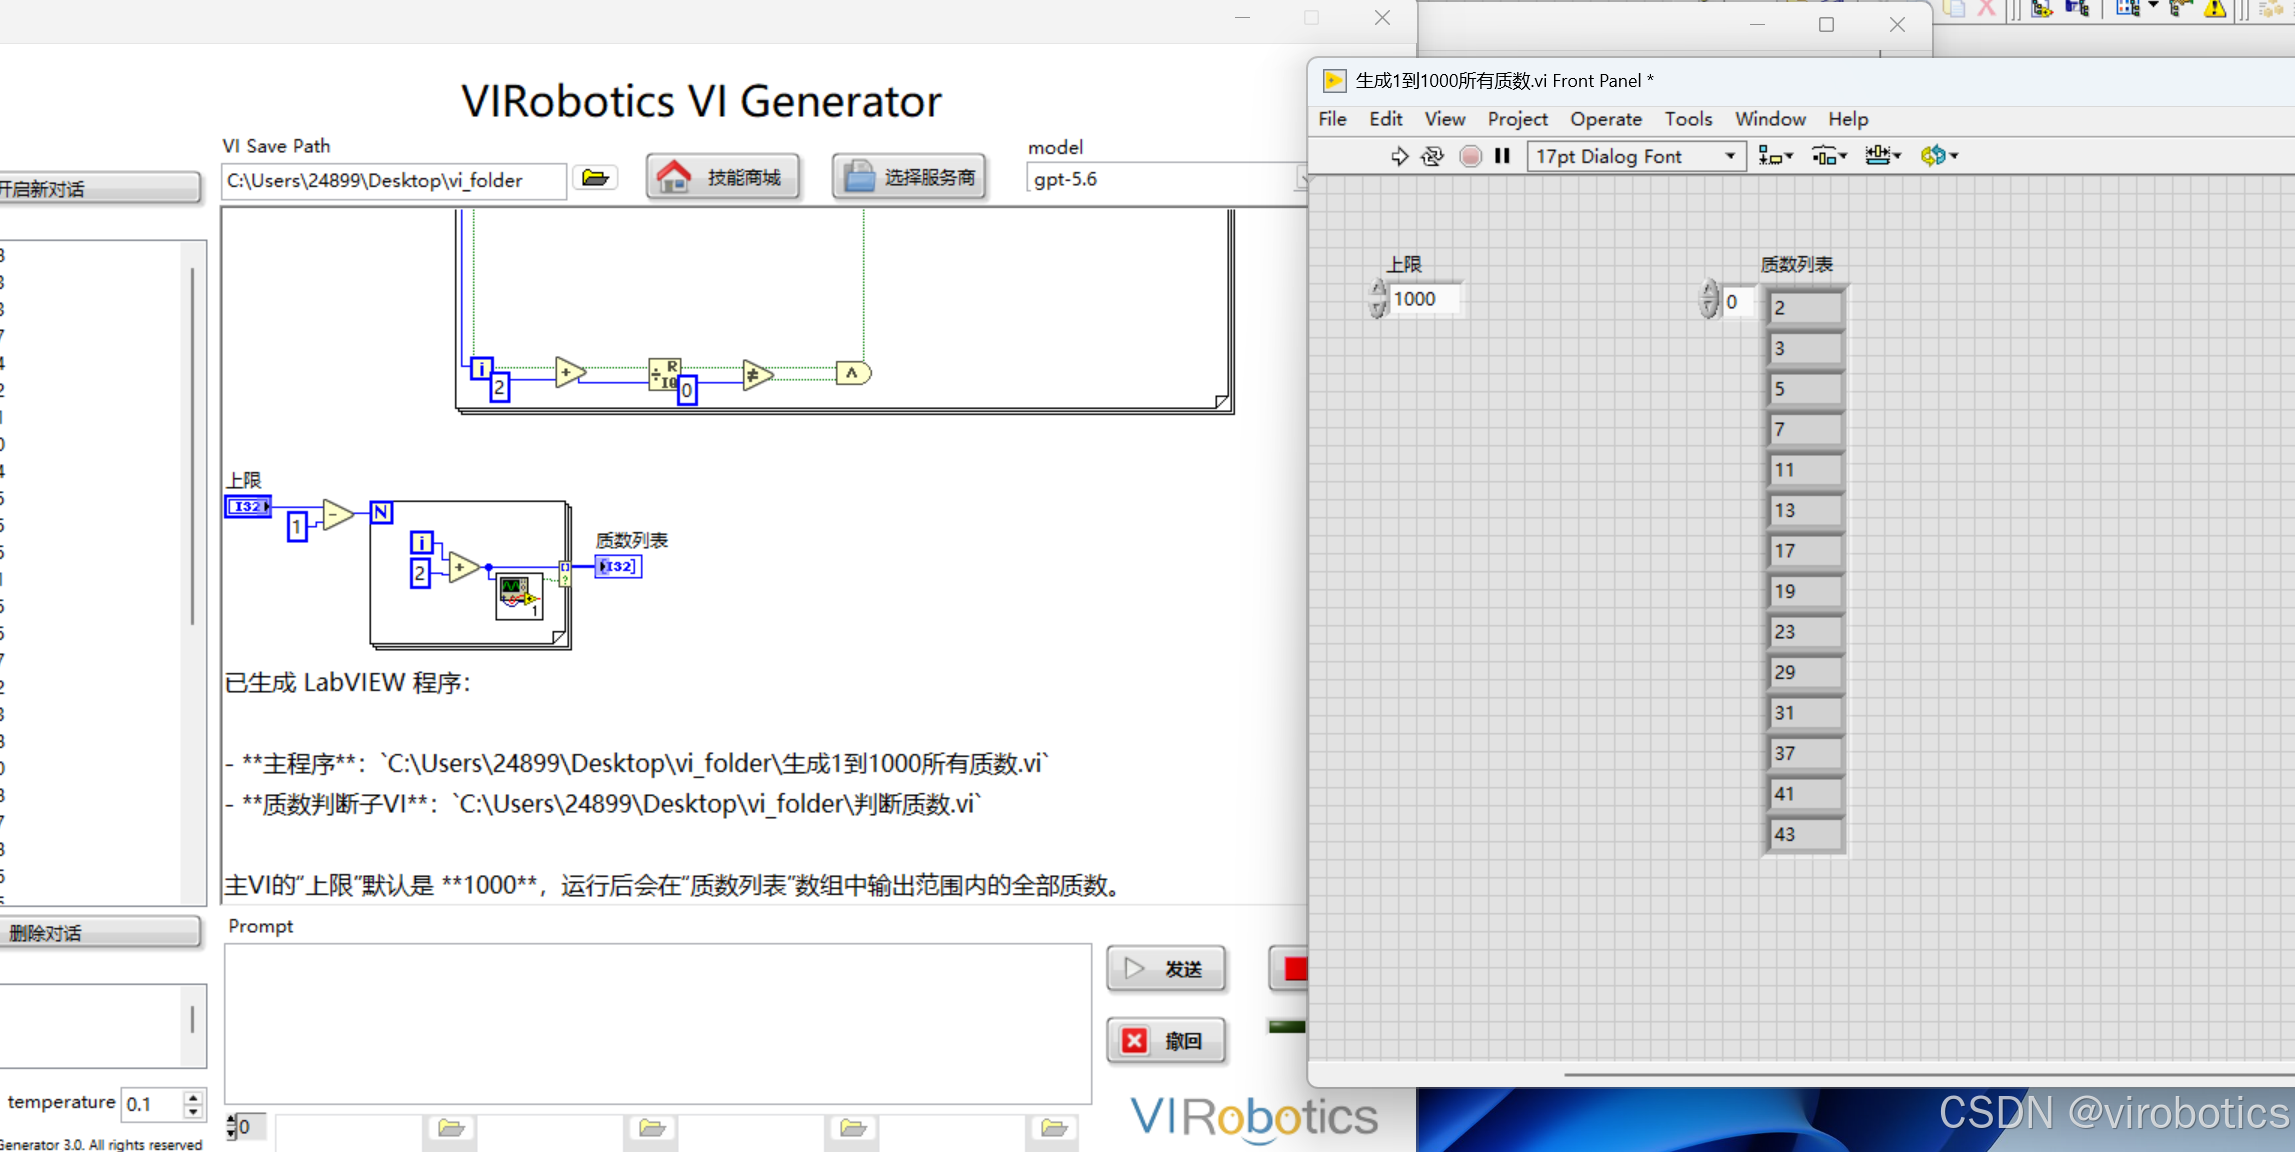Open the Align Objects dropdown
2295x1152 pixels.
[x=1776, y=156]
